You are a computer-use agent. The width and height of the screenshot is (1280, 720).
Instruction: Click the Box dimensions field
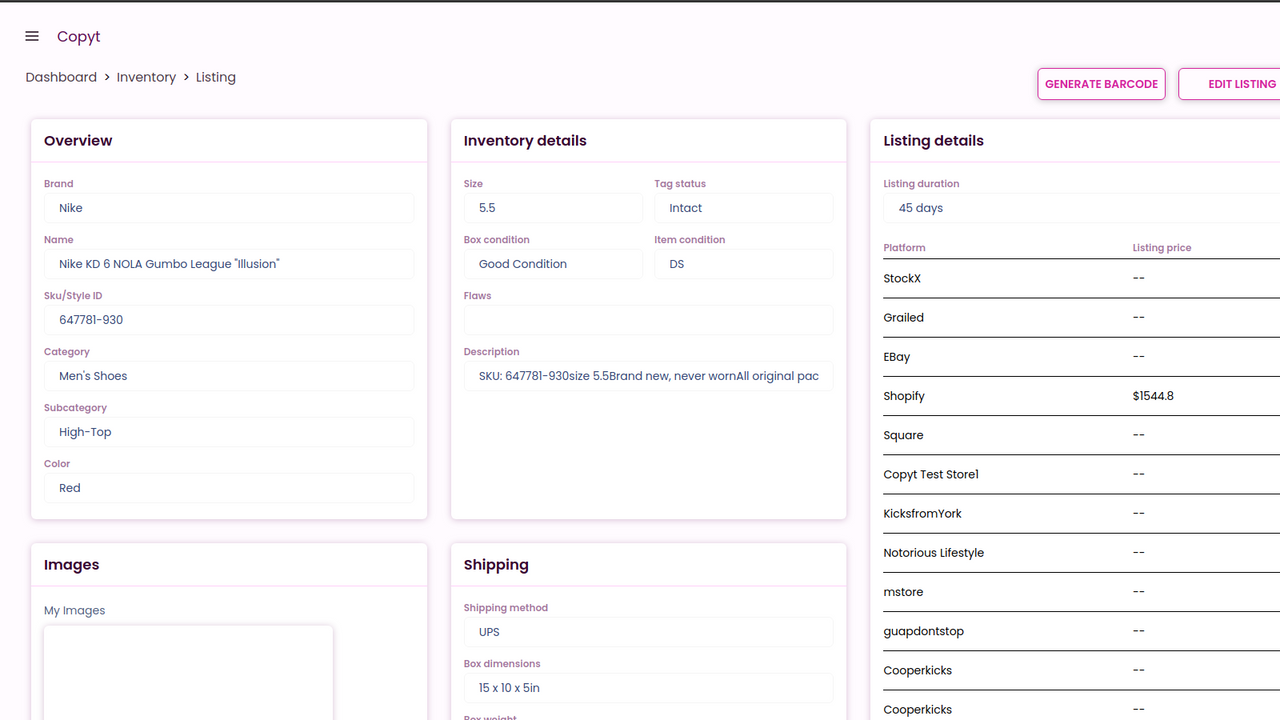[x=648, y=688]
